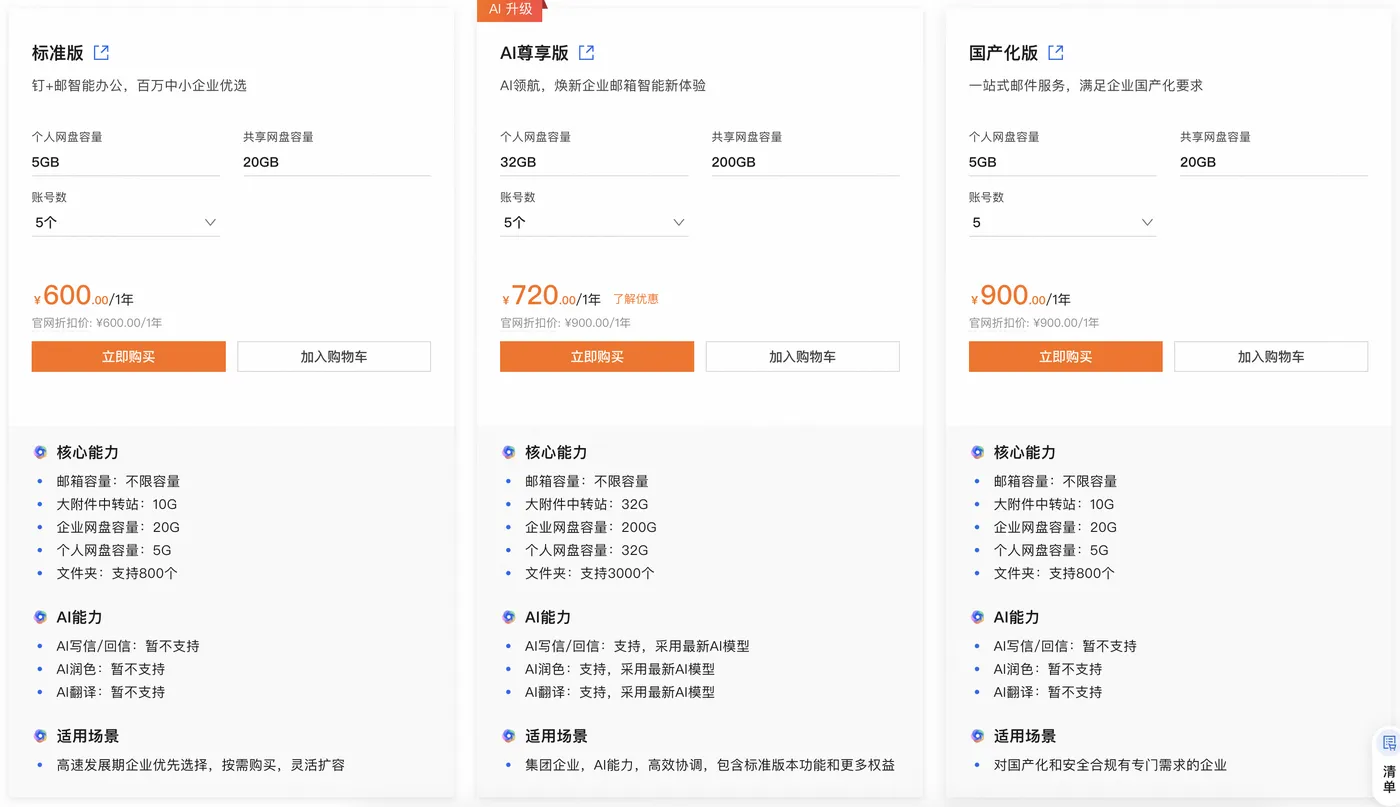Click AI领航，焕新企业邮箱智能新体验 subtitle

pyautogui.click(x=603, y=85)
